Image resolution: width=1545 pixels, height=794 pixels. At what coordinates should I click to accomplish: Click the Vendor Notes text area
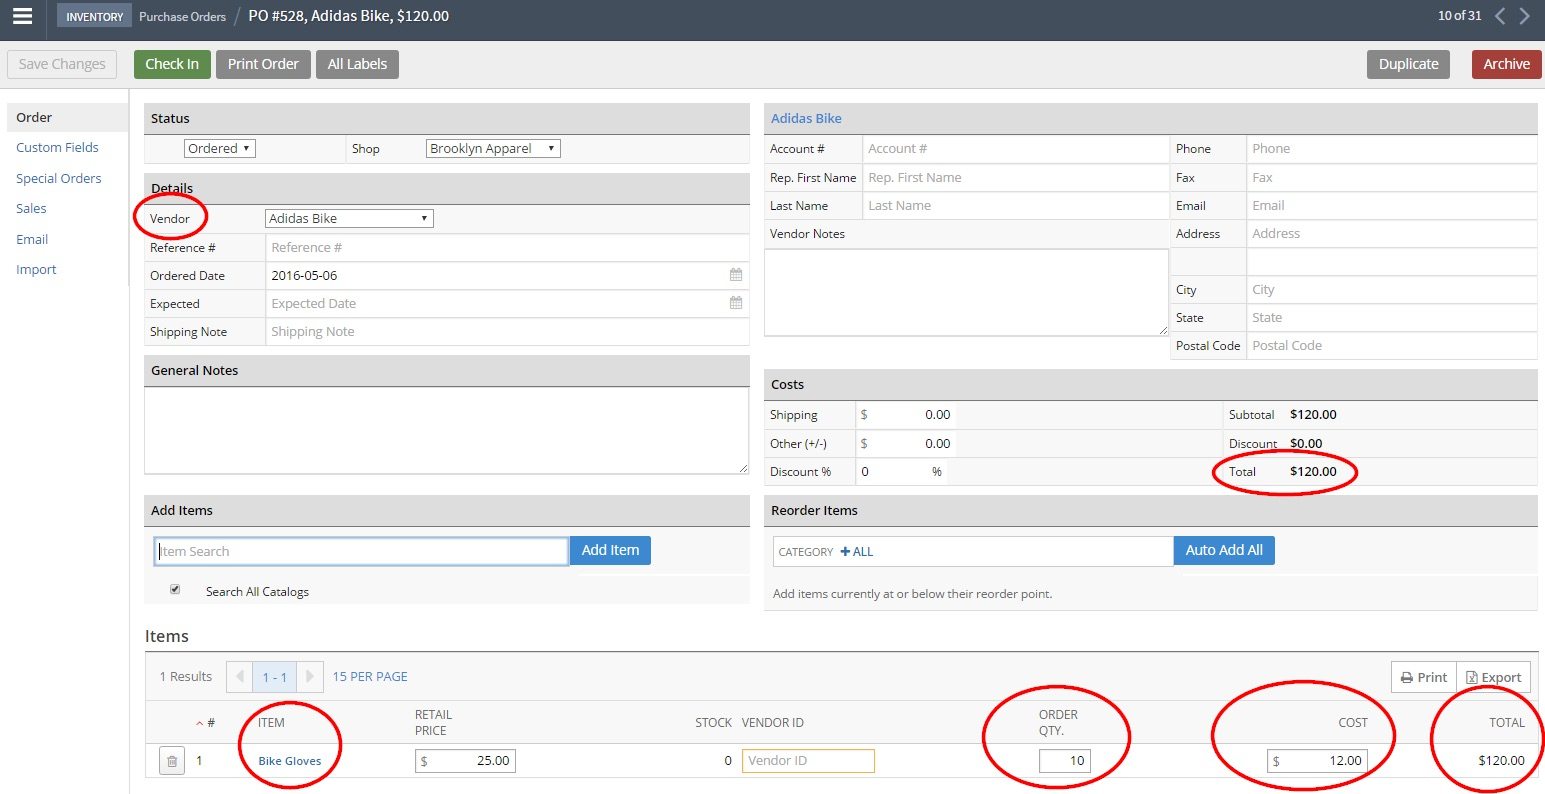[966, 292]
